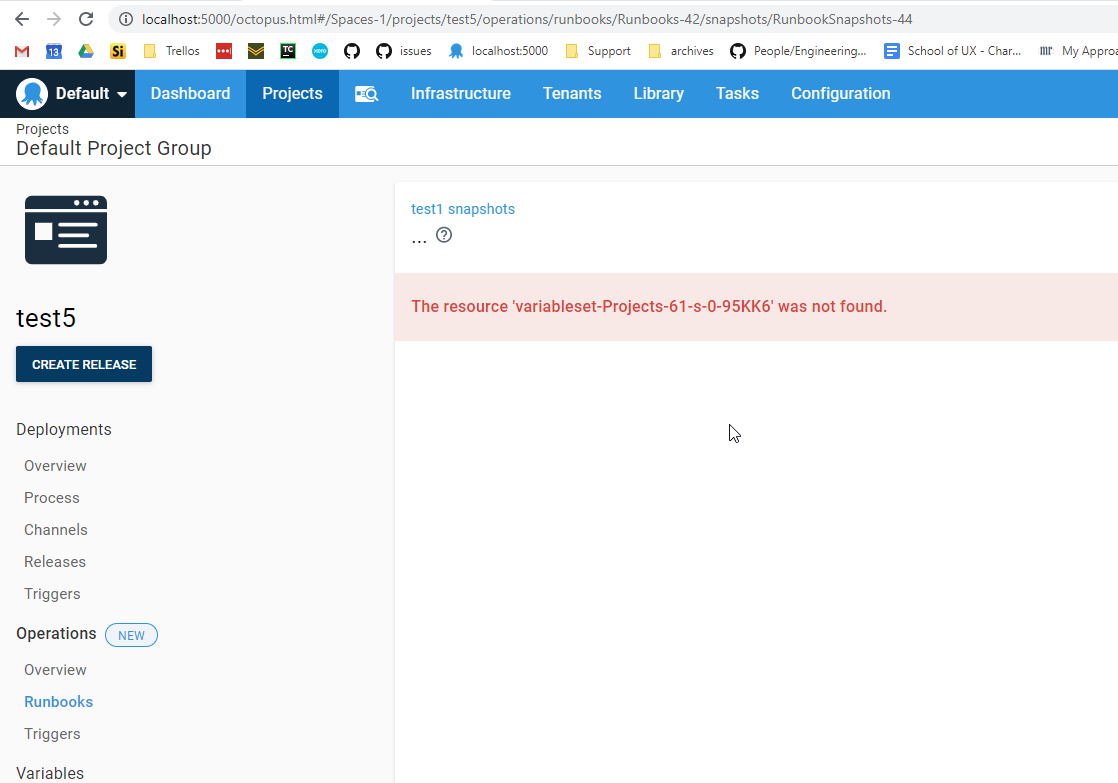Navigate to the Configuration menu
The width and height of the screenshot is (1118, 783).
pyautogui.click(x=840, y=93)
